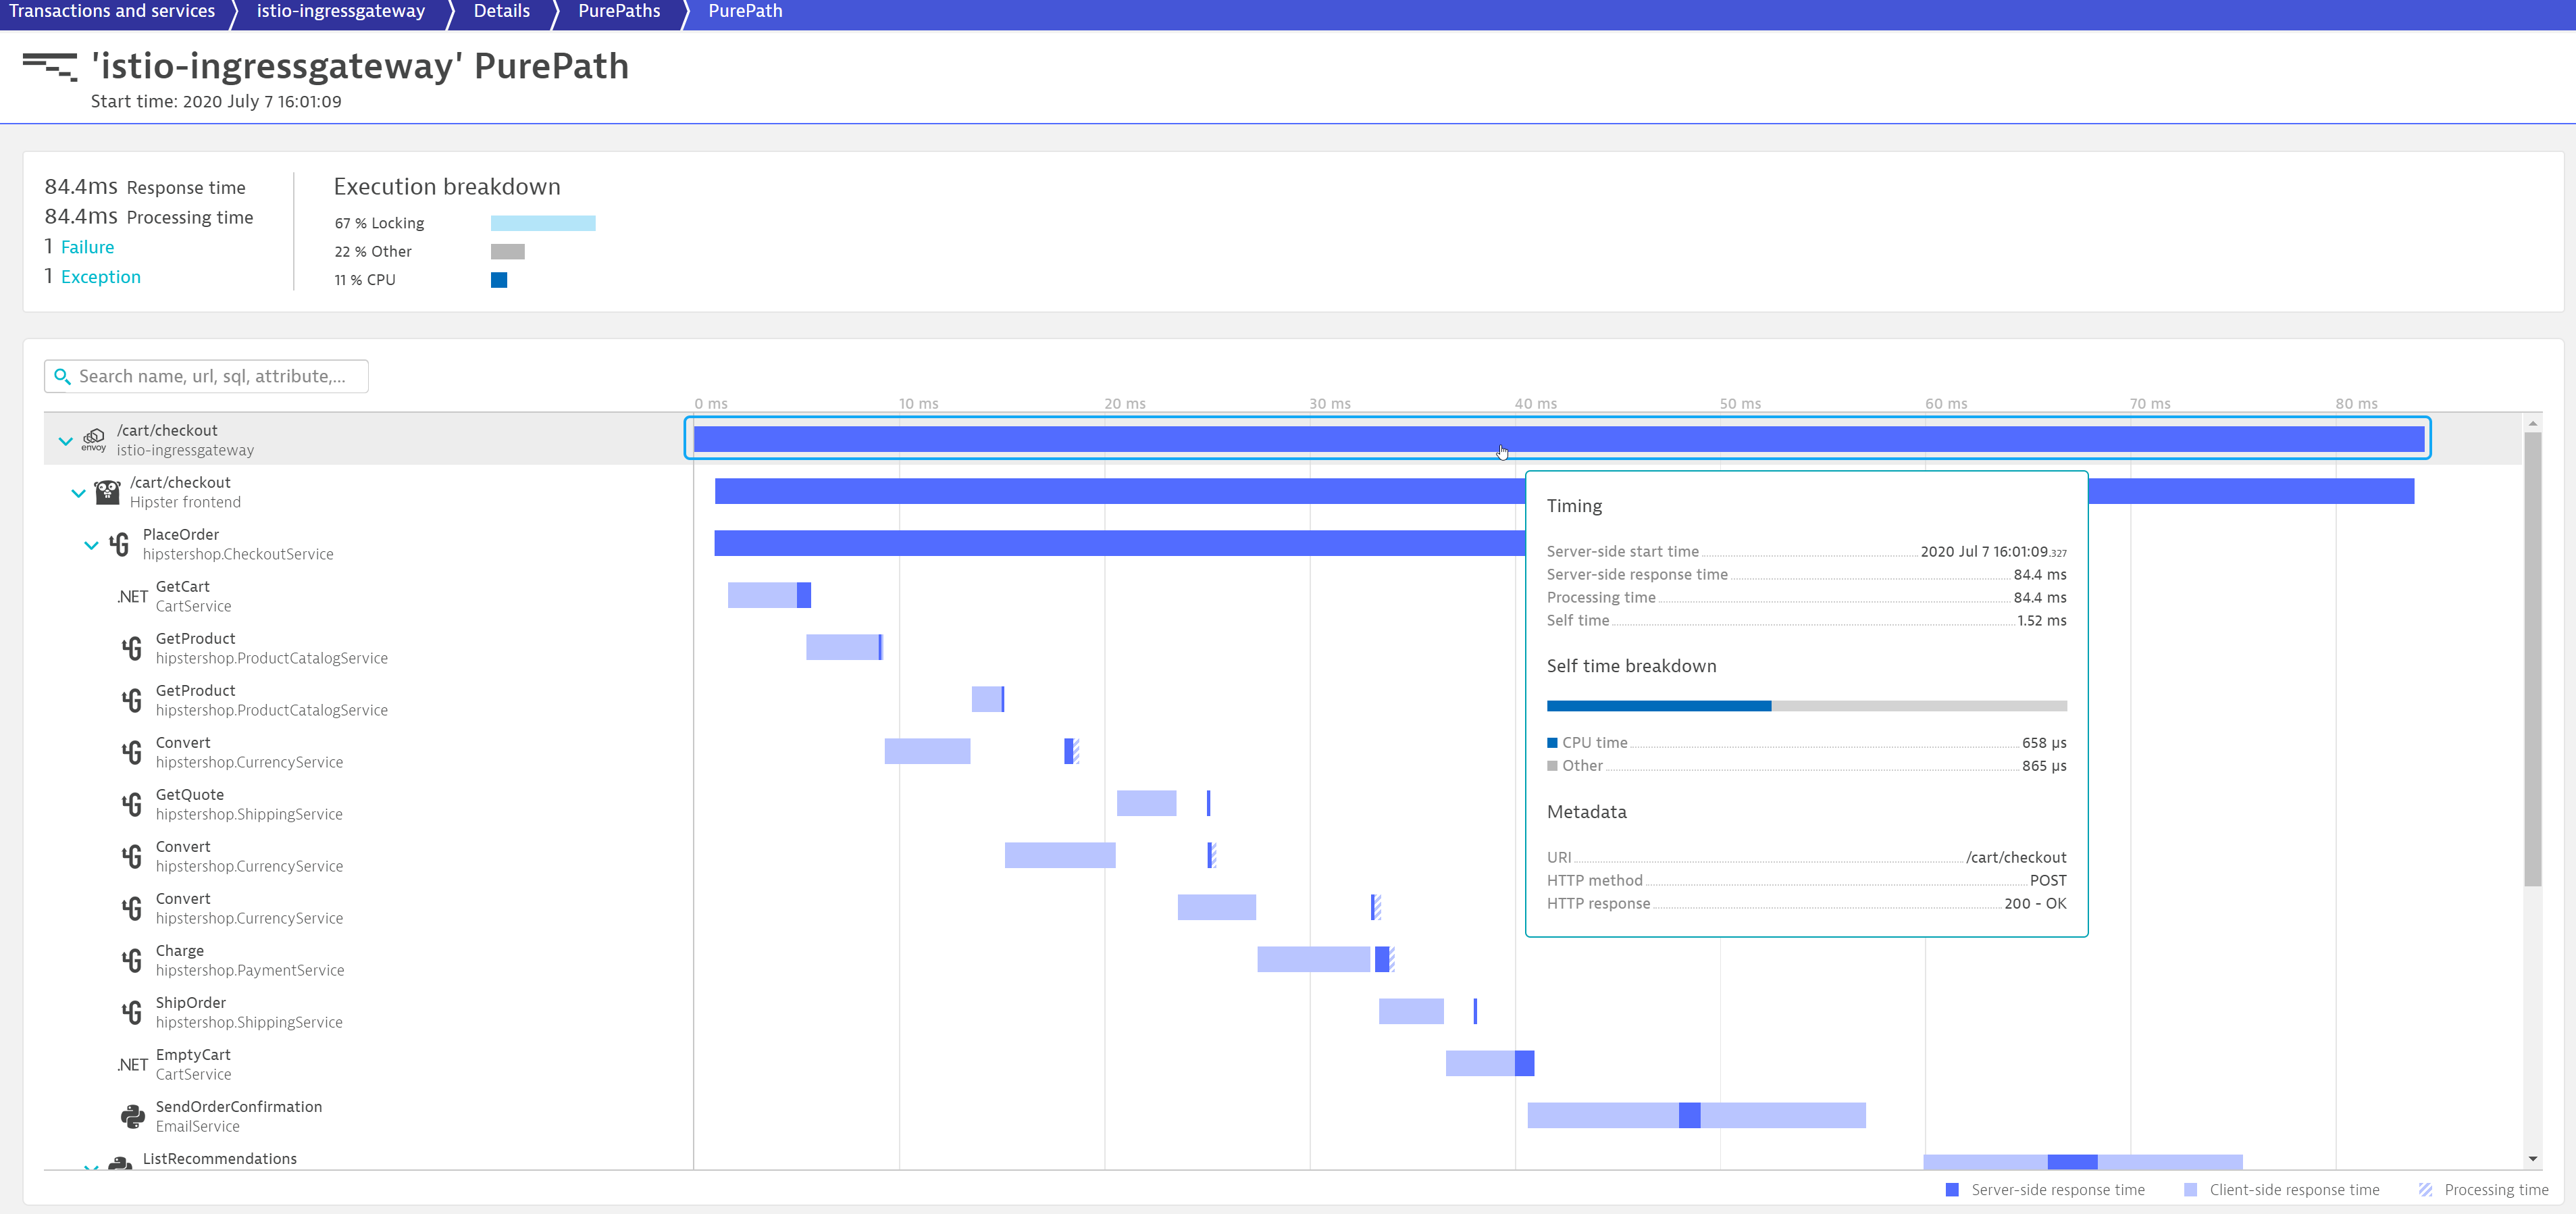Focus the search name, url, sql field
Viewport: 2576px width, 1214px height.
[215, 376]
